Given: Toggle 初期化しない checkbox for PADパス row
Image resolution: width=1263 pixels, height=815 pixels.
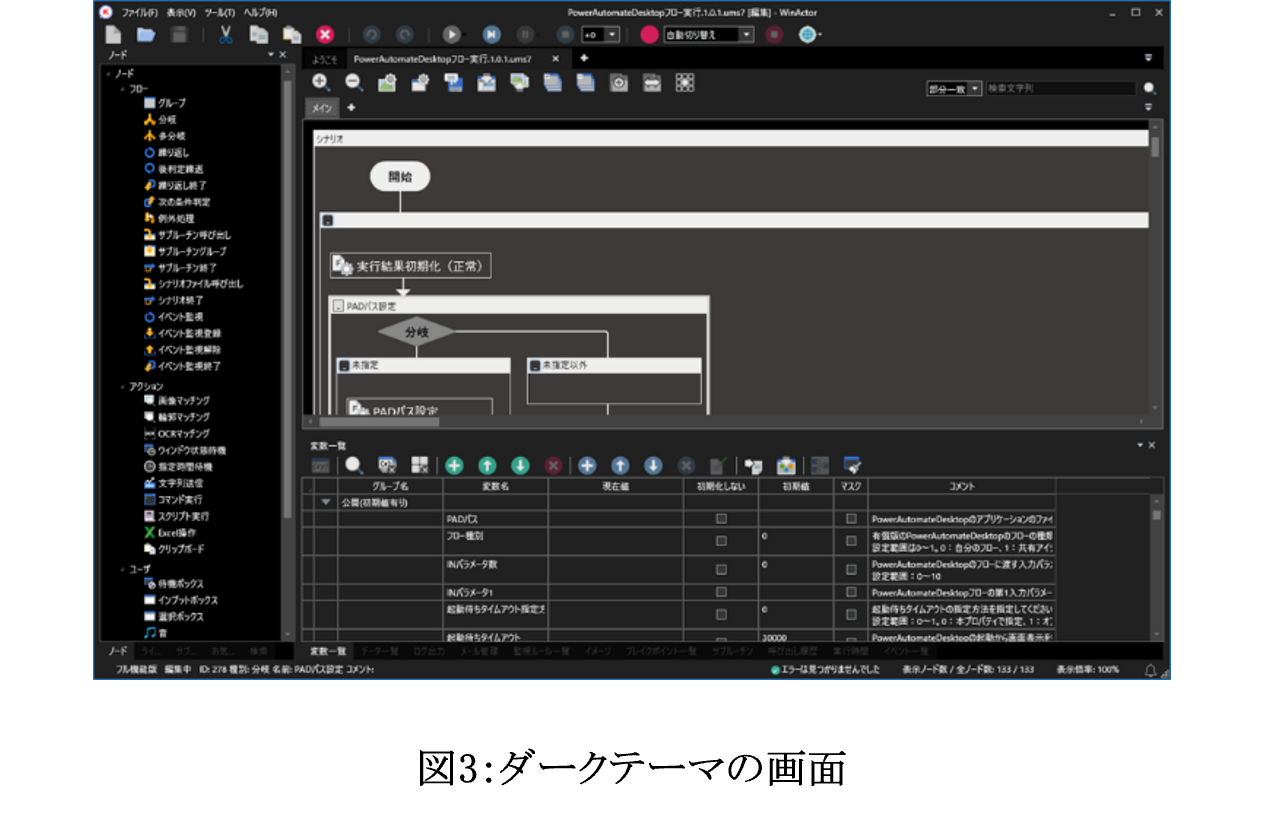Looking at the screenshot, I should (x=721, y=519).
